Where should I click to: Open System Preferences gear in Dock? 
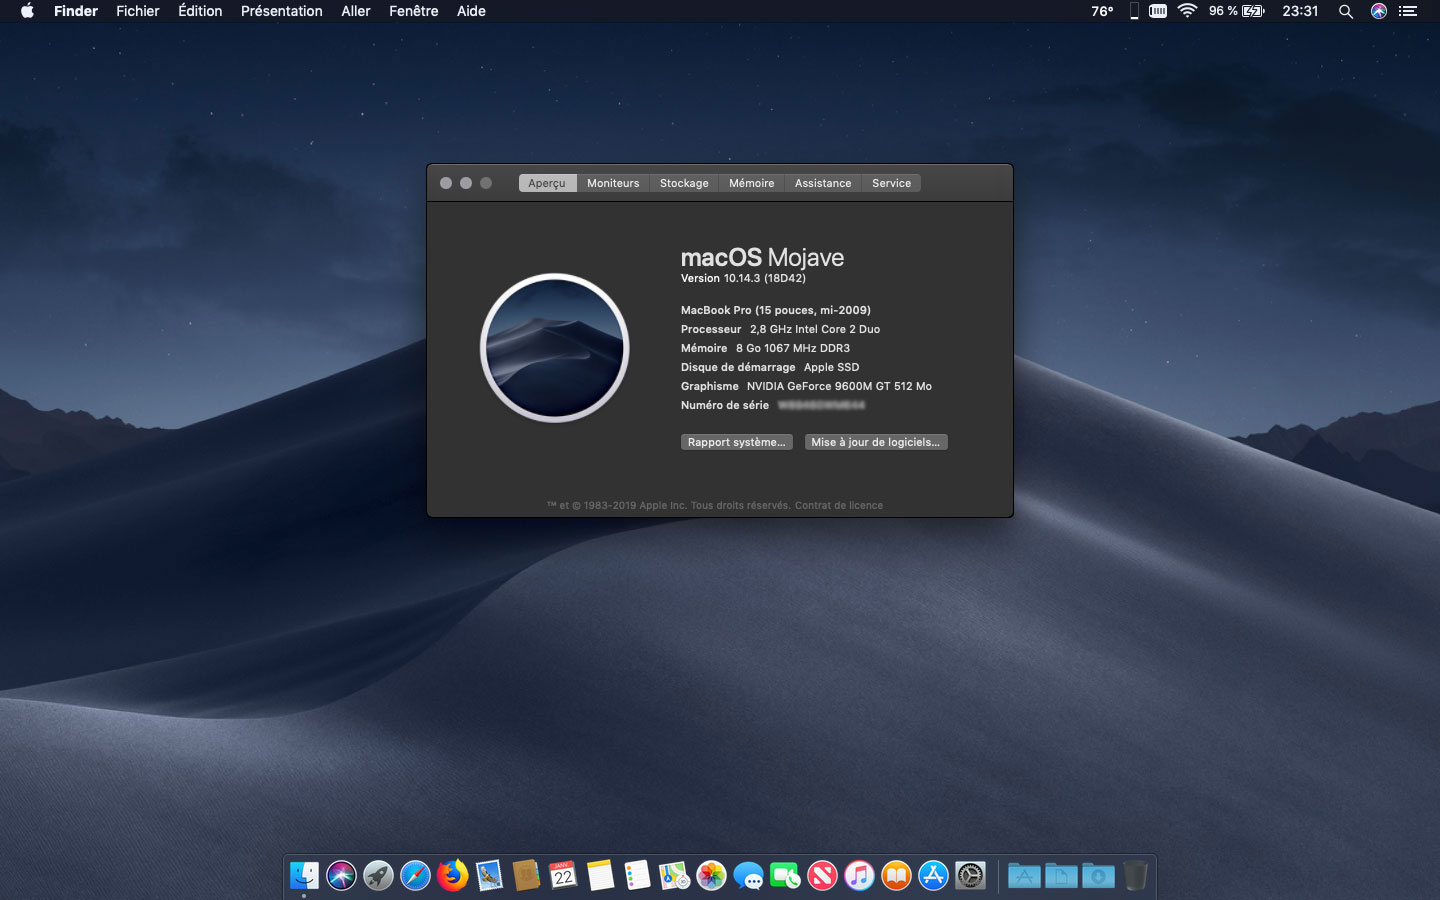[x=970, y=876]
